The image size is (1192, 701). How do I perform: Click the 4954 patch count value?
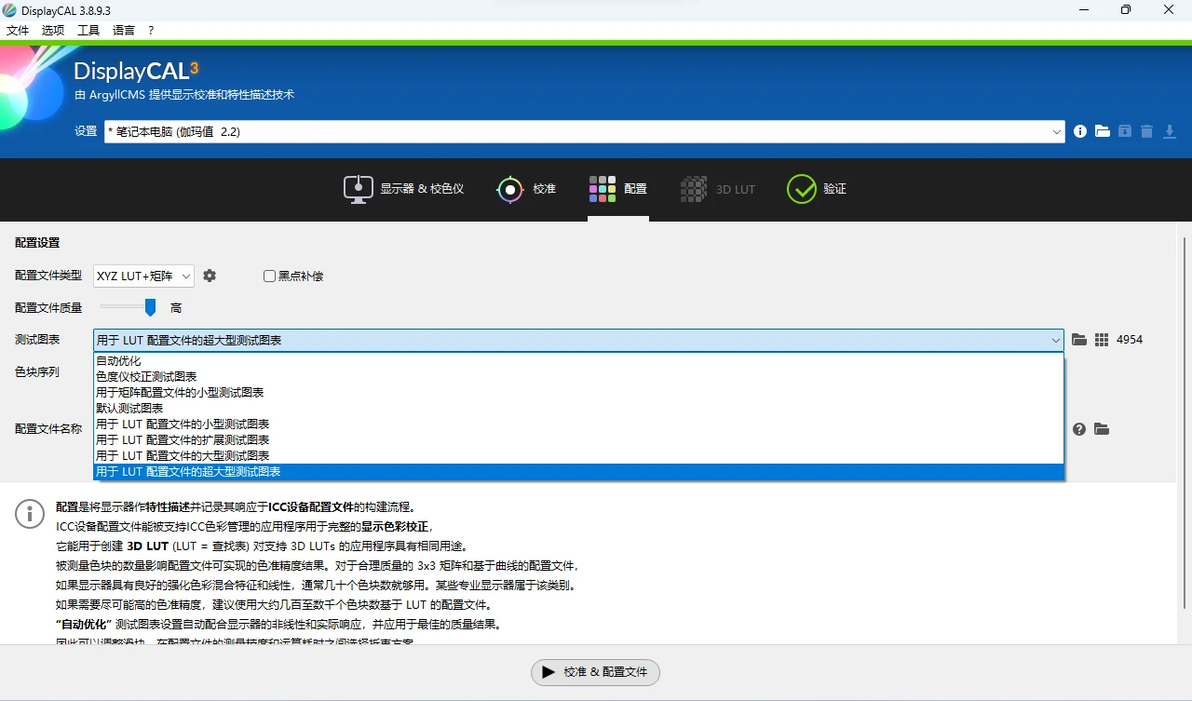(x=1130, y=340)
